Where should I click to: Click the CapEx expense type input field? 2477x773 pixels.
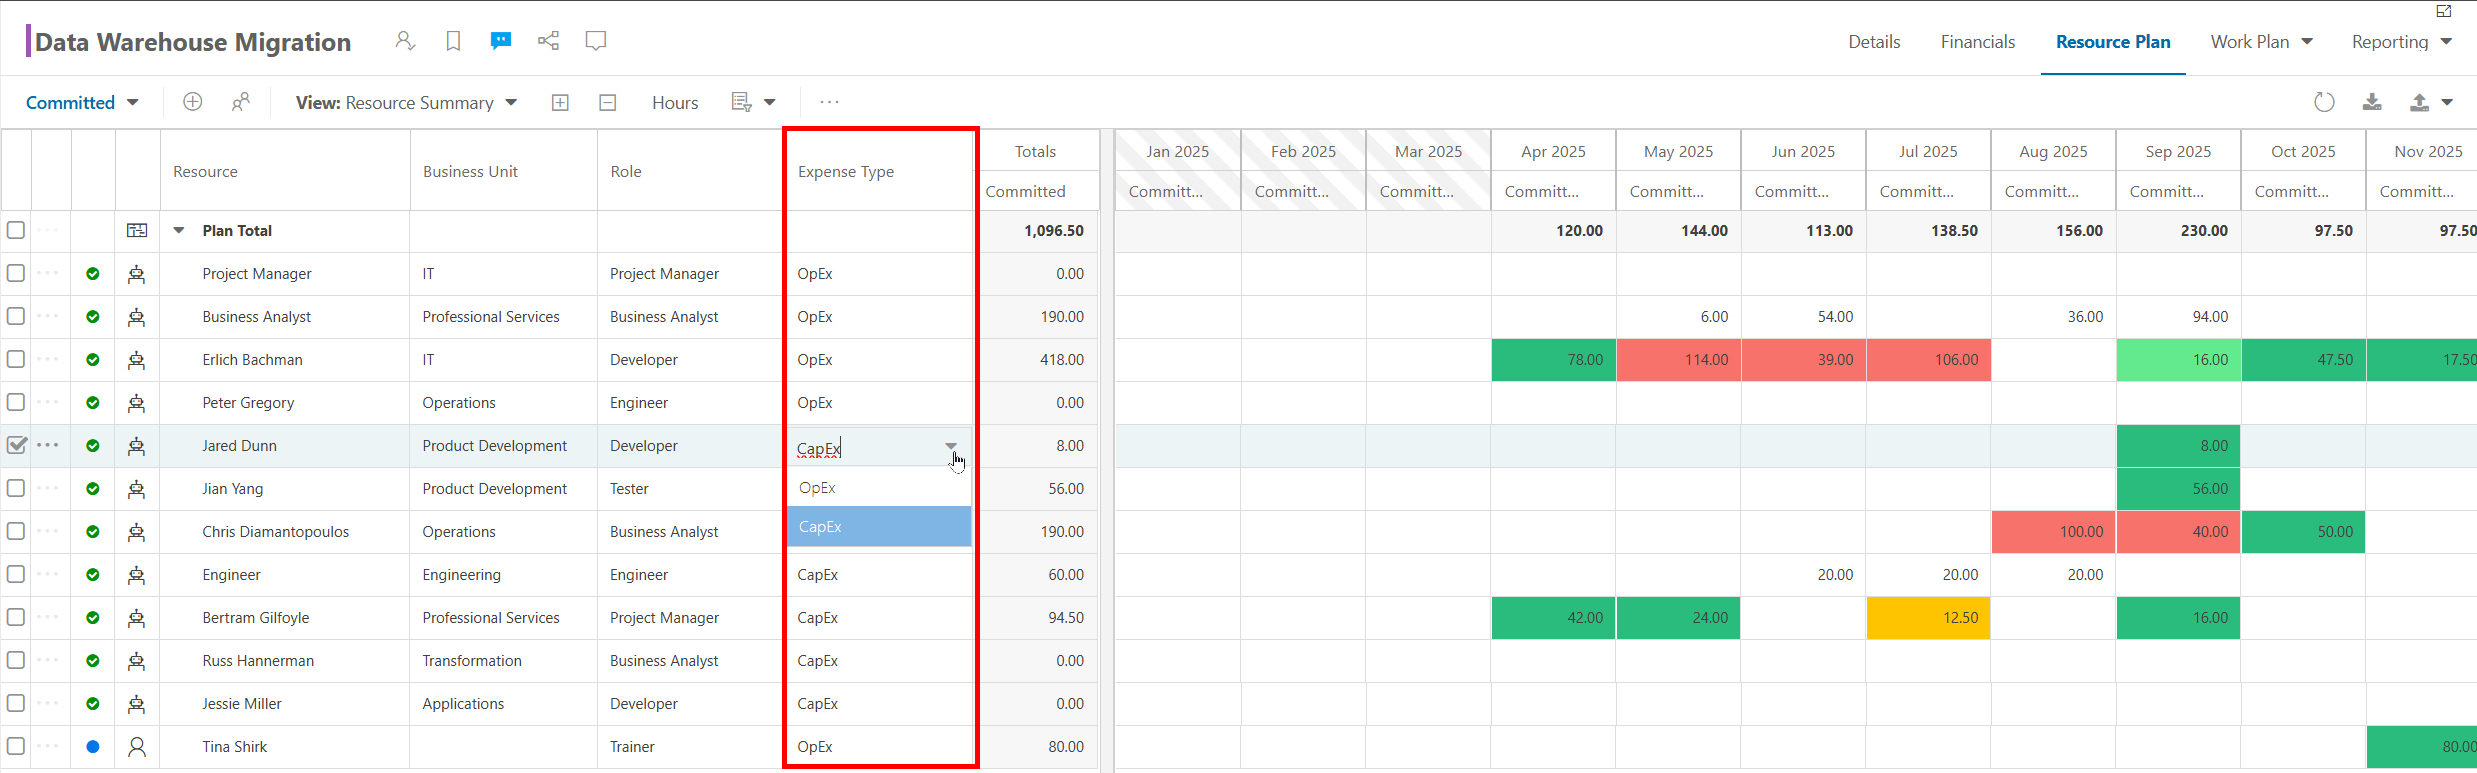865,447
